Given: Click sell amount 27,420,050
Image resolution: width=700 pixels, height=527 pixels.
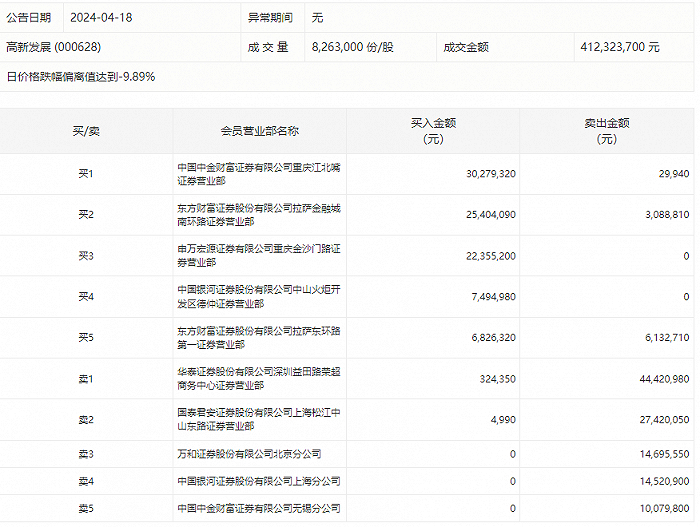Looking at the screenshot, I should (664, 419).
